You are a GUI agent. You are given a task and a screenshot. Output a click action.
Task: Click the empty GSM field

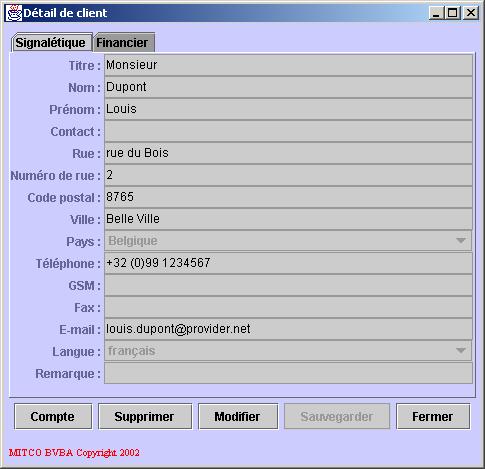(288, 285)
